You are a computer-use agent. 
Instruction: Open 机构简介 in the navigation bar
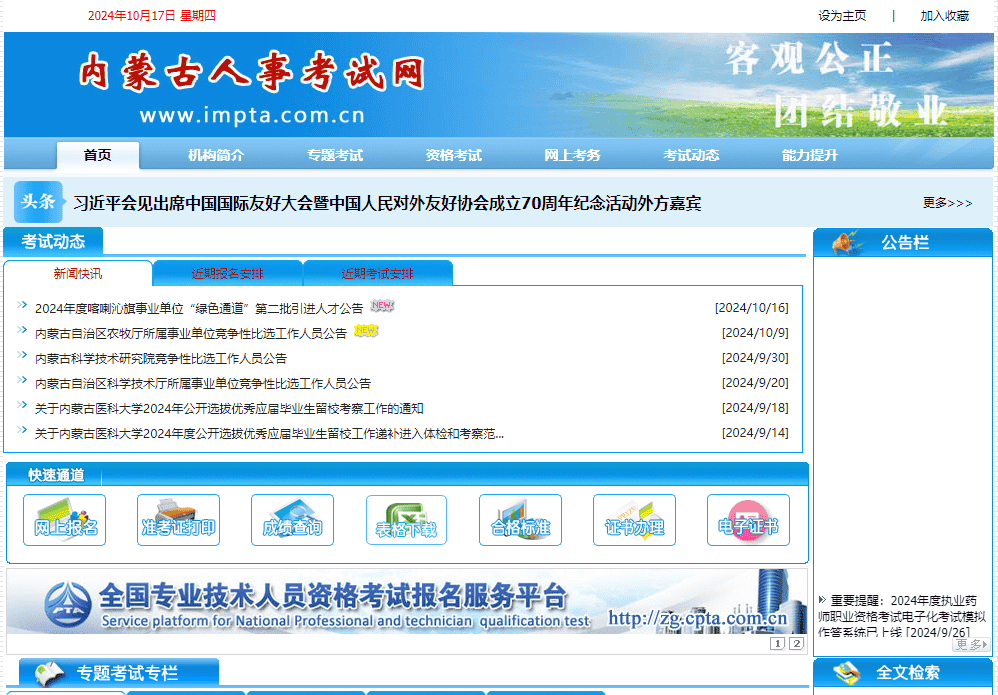[x=216, y=155]
